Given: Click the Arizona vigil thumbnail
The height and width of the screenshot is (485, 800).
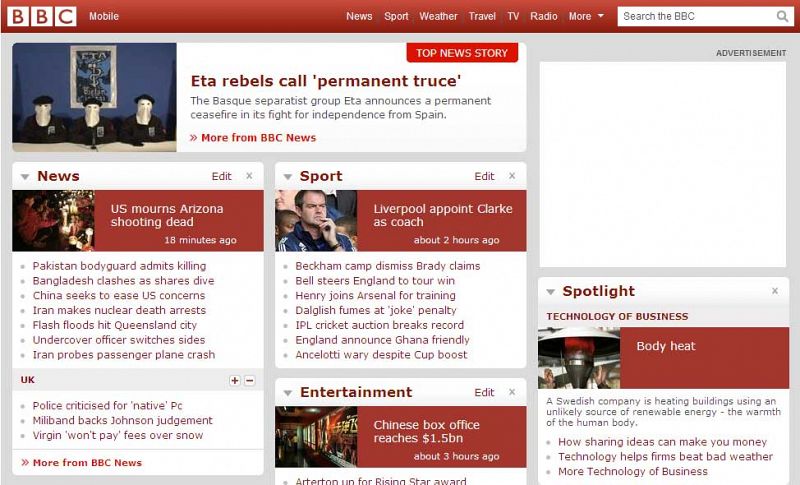Looking at the screenshot, I should pos(54,221).
